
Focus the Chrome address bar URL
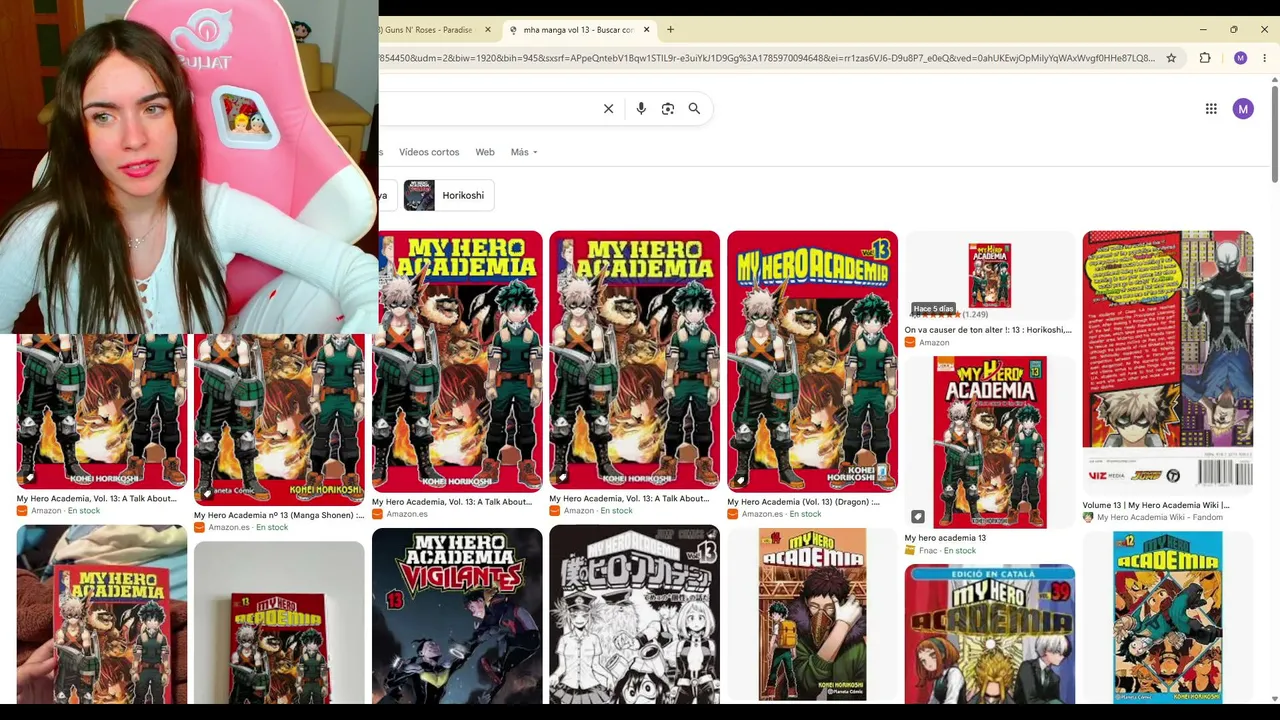coord(766,58)
